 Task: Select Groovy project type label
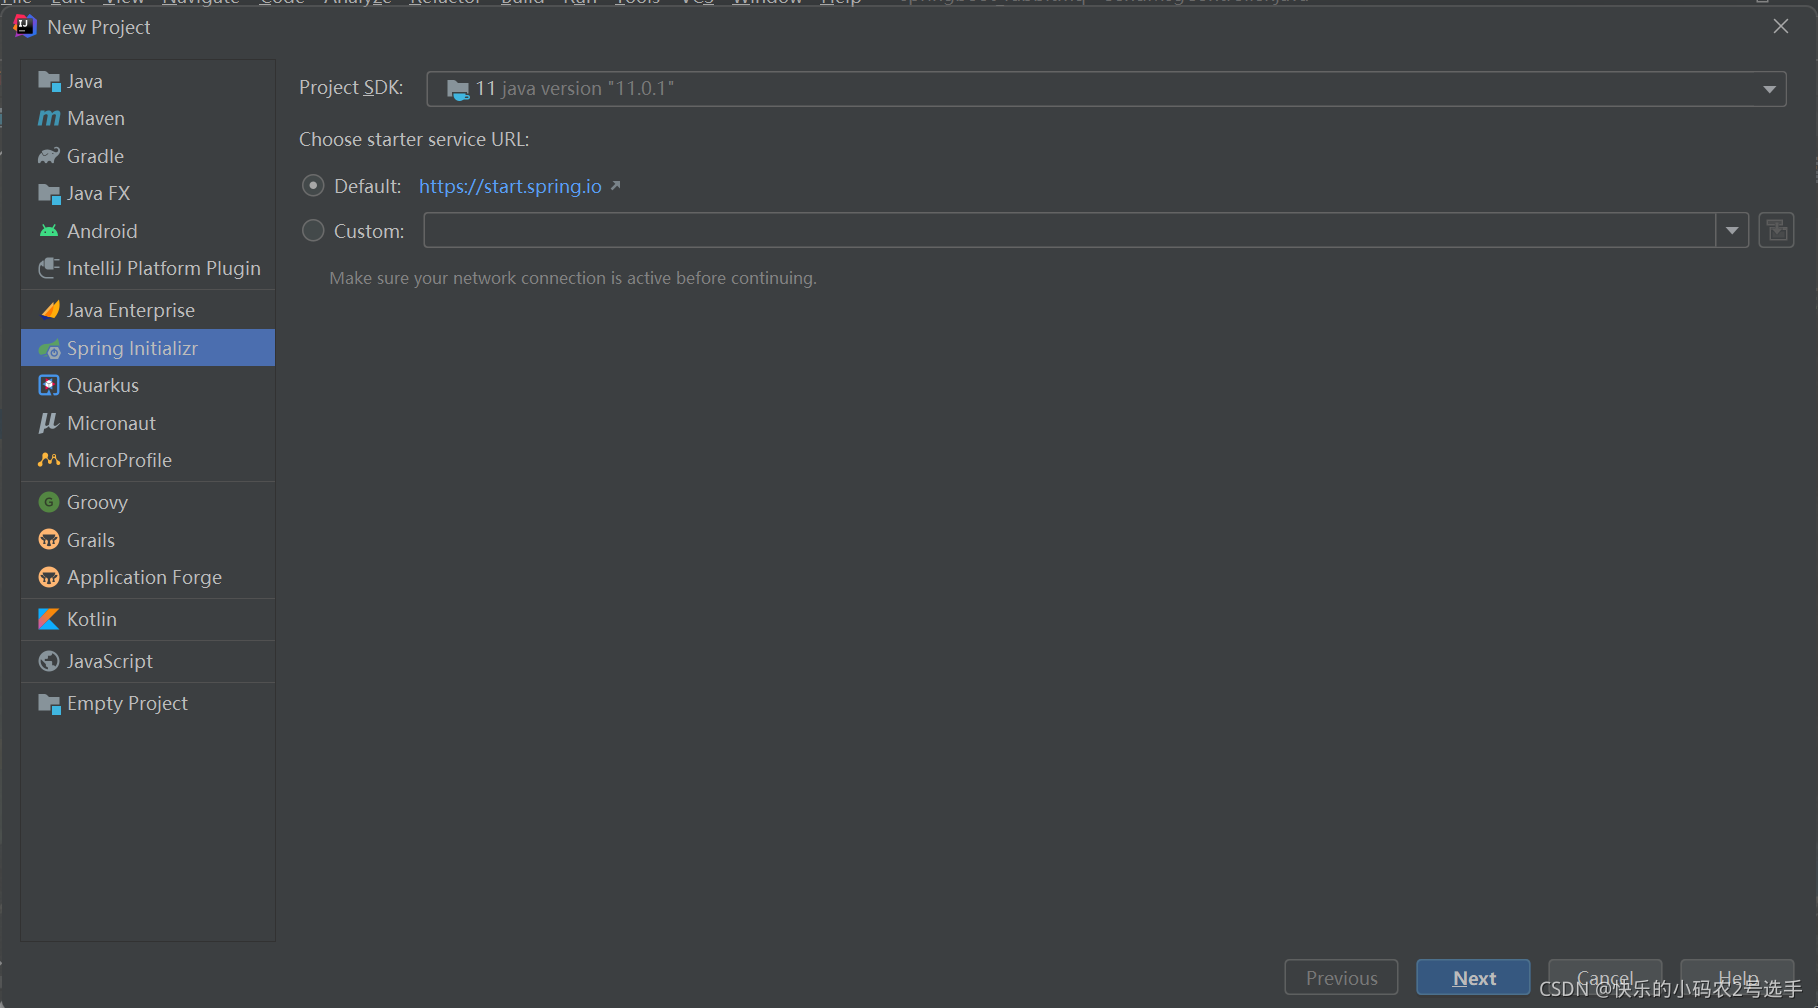97,502
